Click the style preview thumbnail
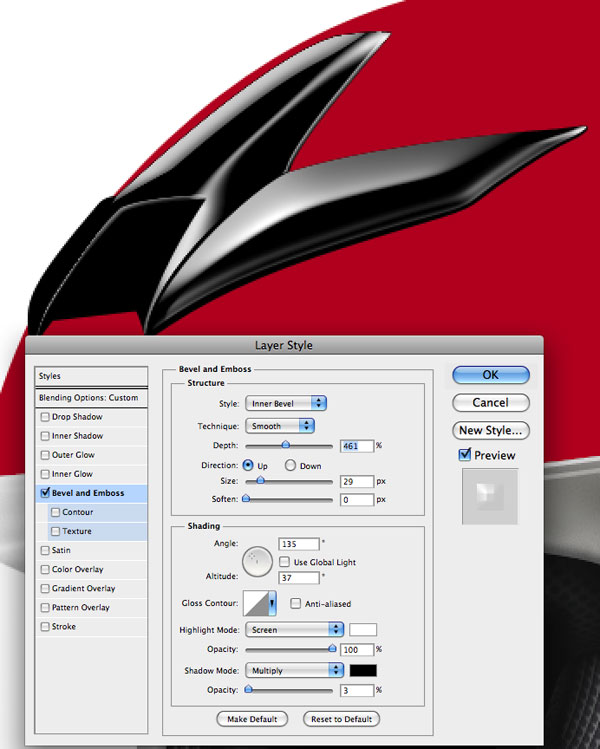Image resolution: width=600 pixels, height=749 pixels. [490, 496]
